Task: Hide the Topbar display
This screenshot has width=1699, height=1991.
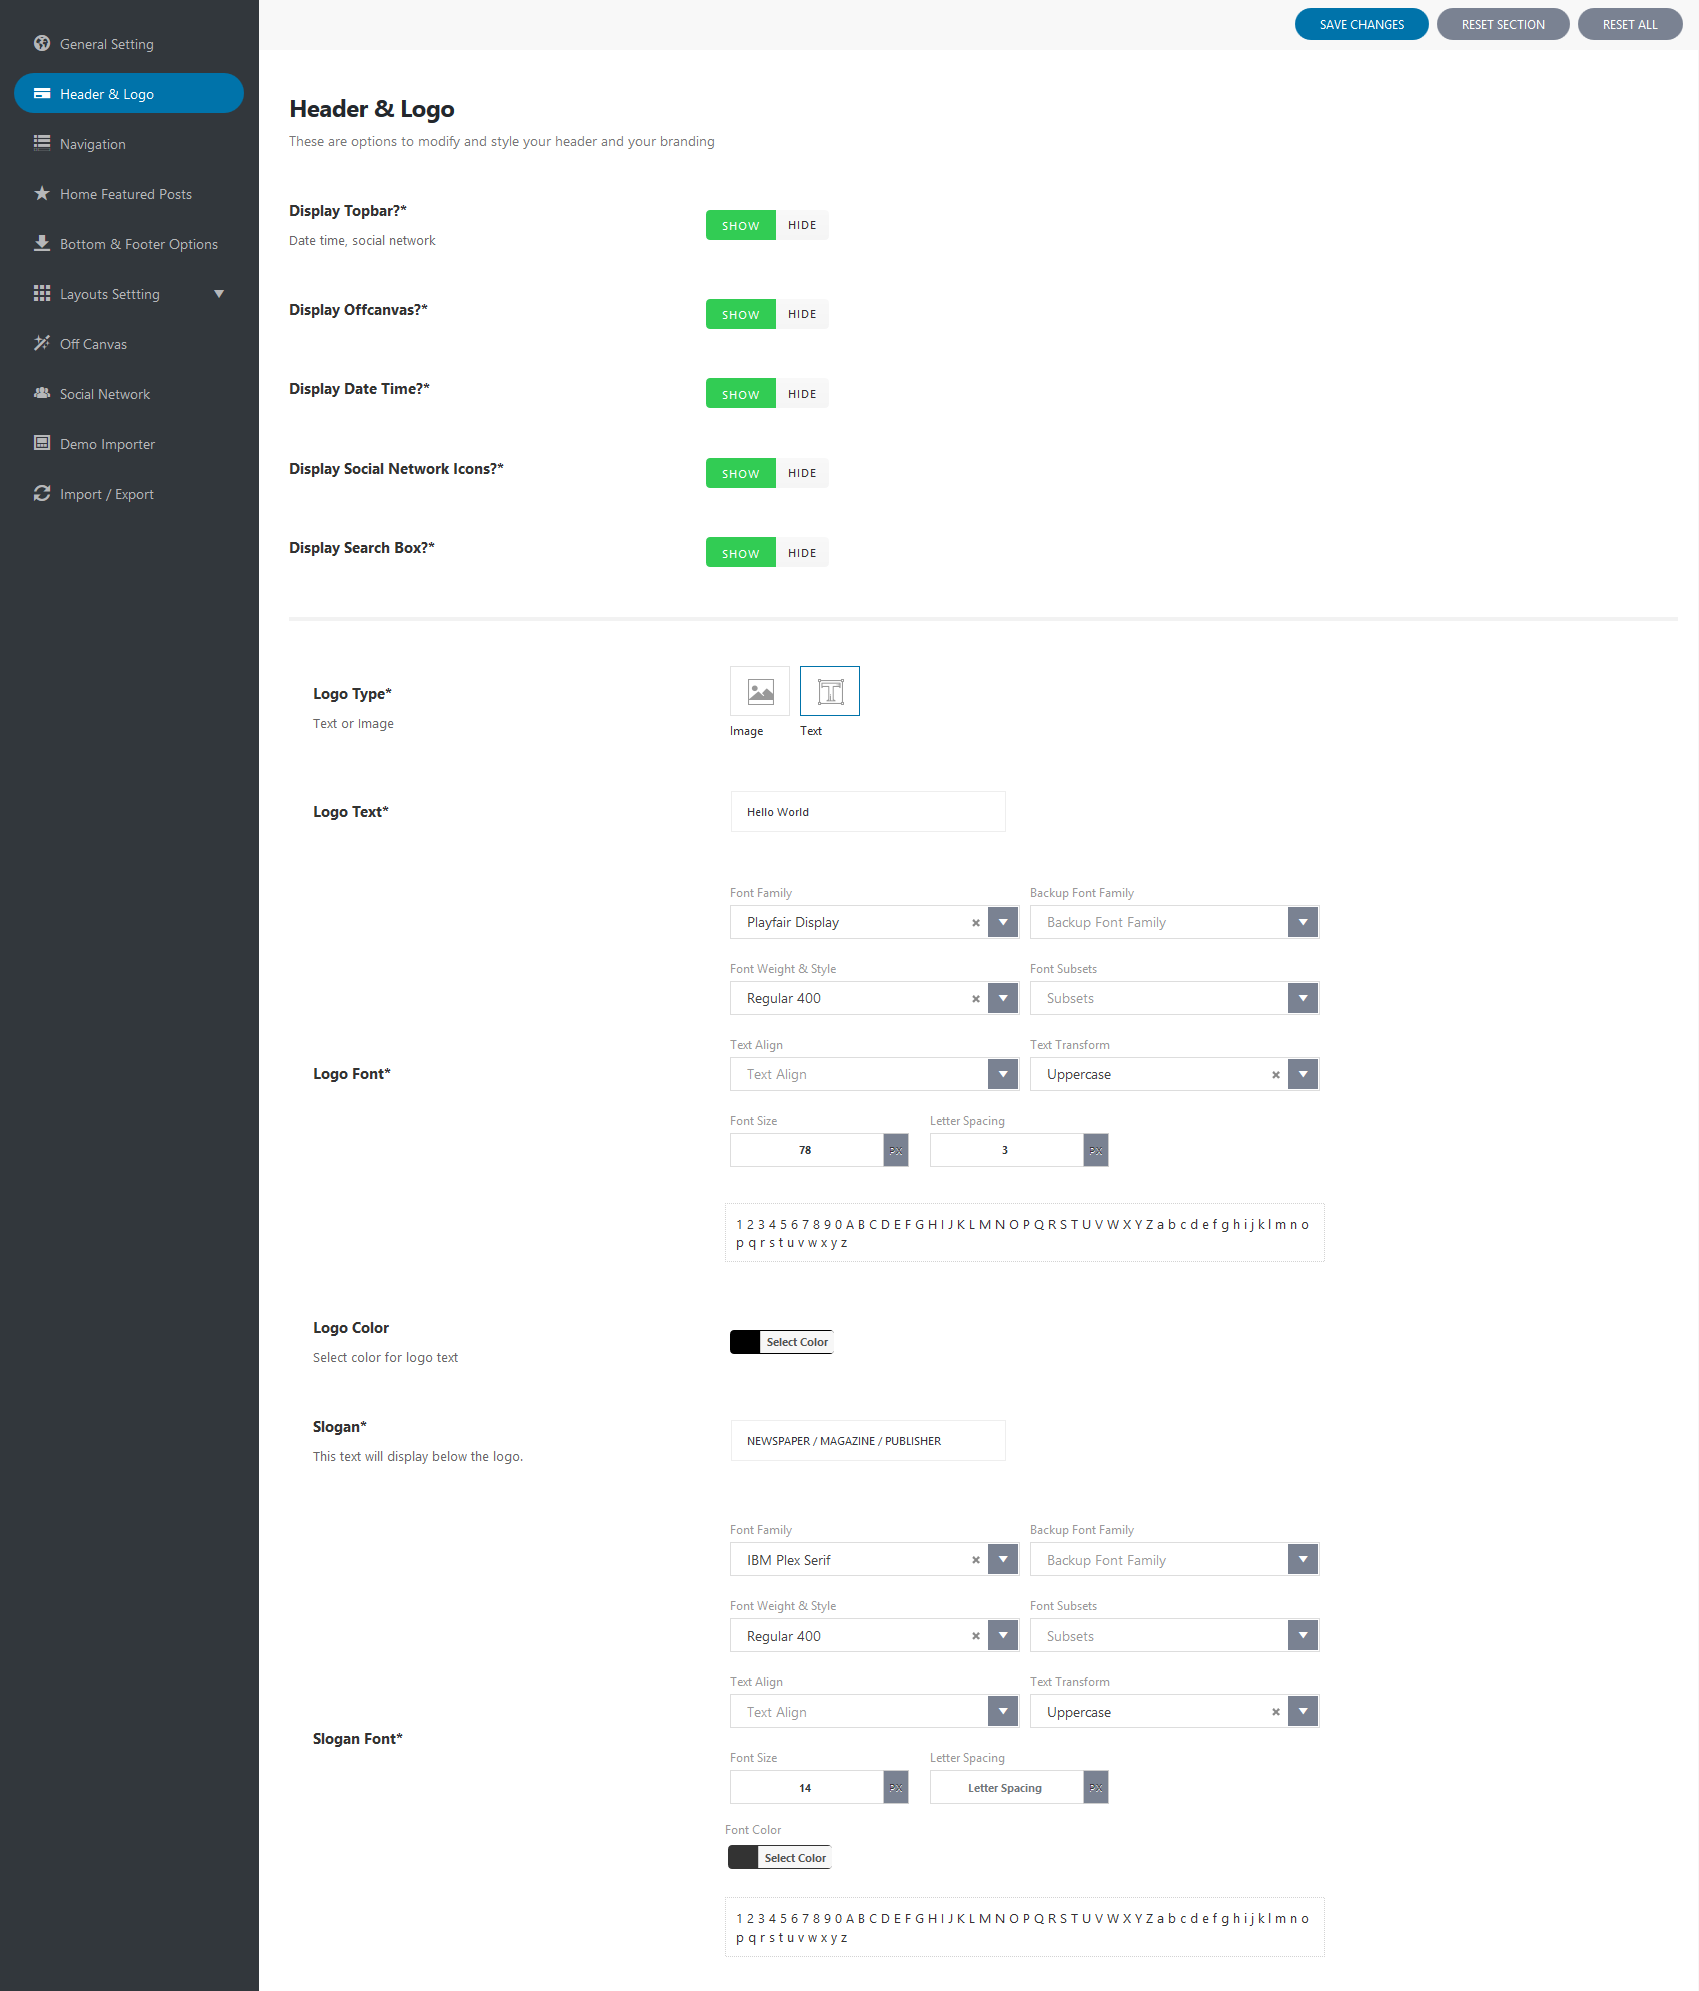Action: point(801,225)
